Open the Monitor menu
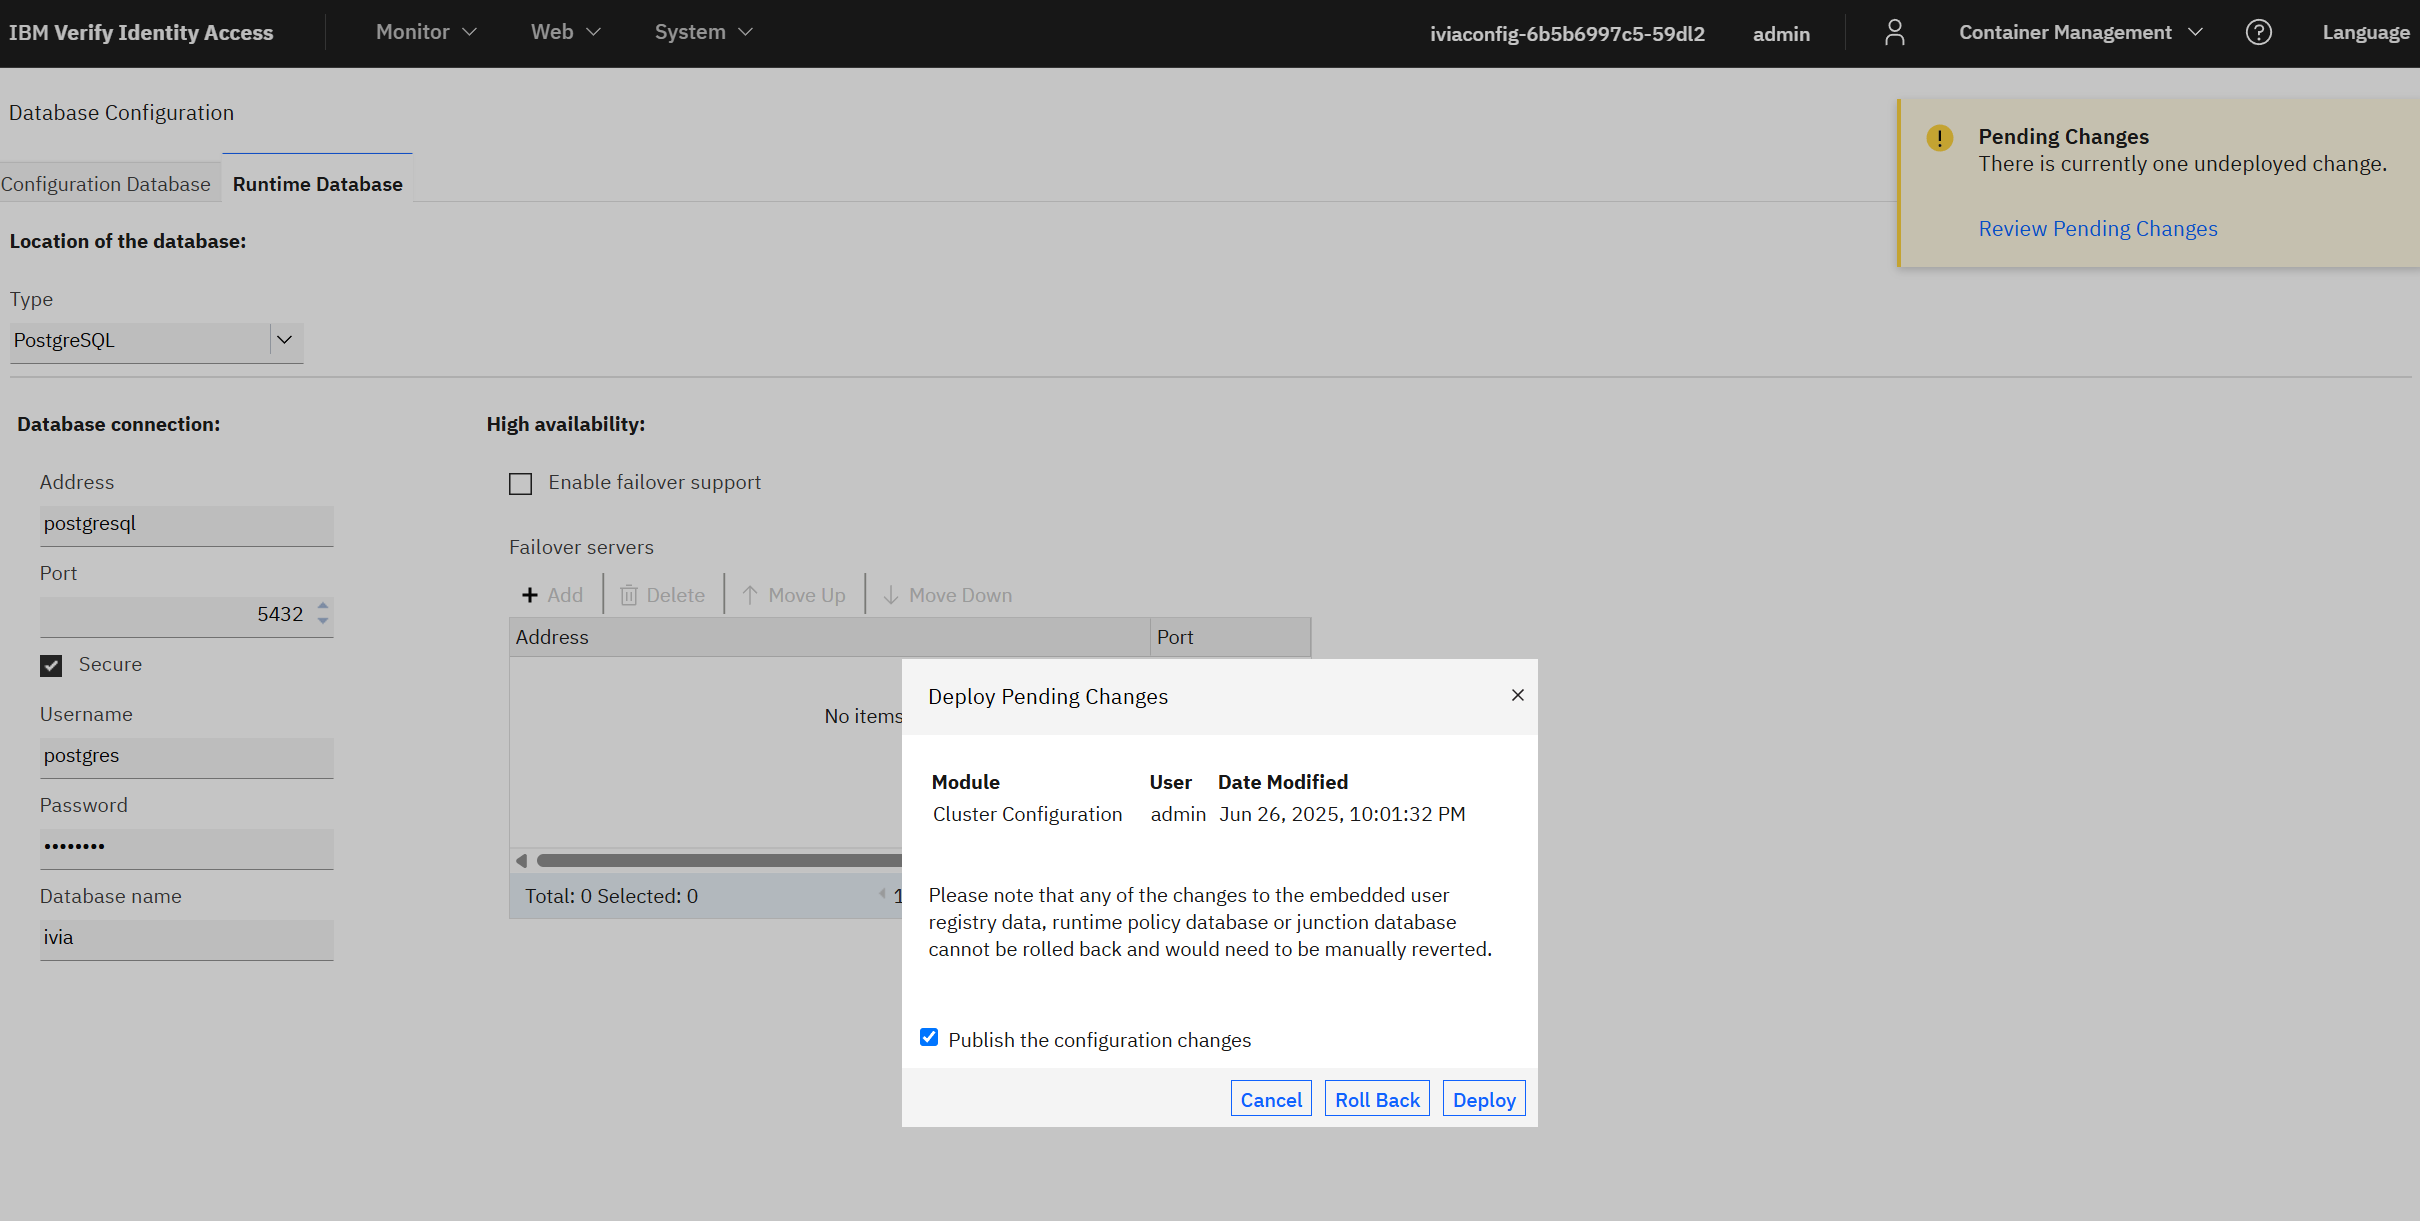2420x1221 pixels. [x=425, y=33]
